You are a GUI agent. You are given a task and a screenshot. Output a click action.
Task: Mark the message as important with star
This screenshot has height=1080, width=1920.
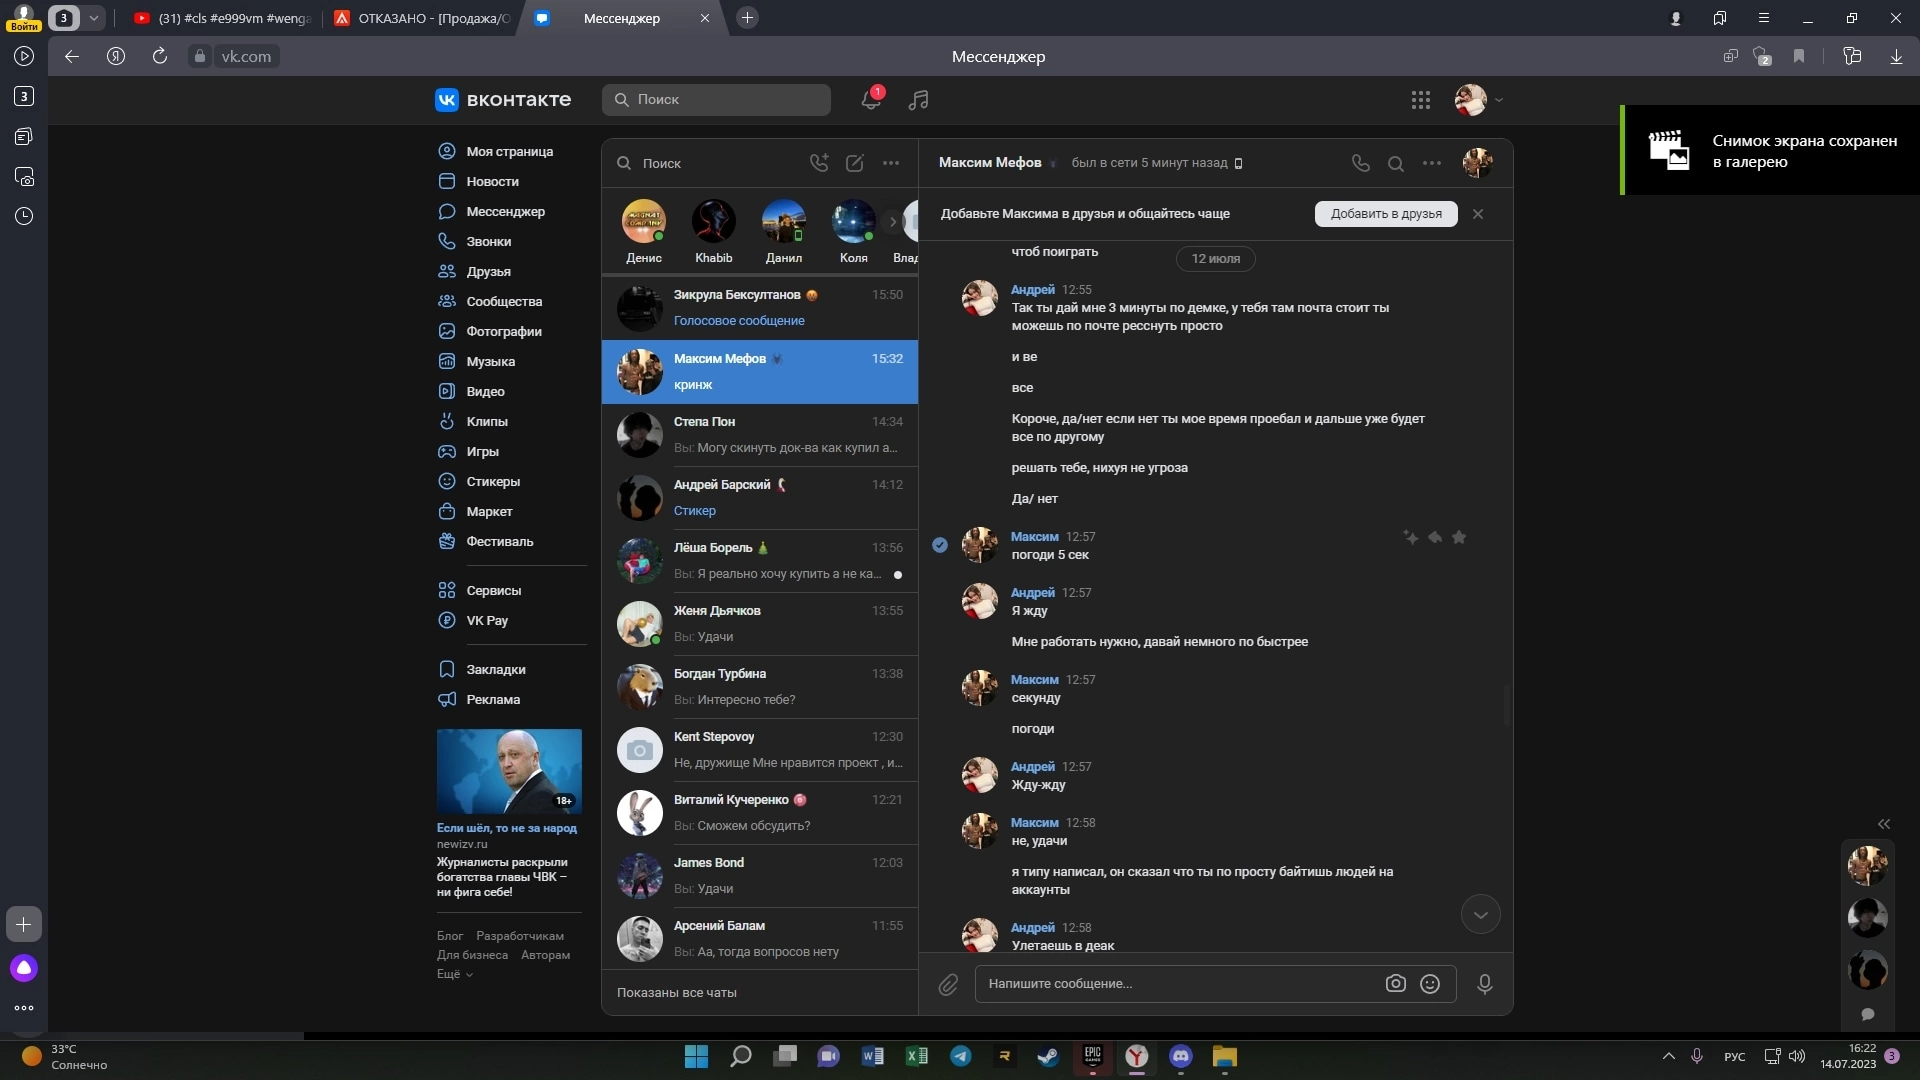1459,538
